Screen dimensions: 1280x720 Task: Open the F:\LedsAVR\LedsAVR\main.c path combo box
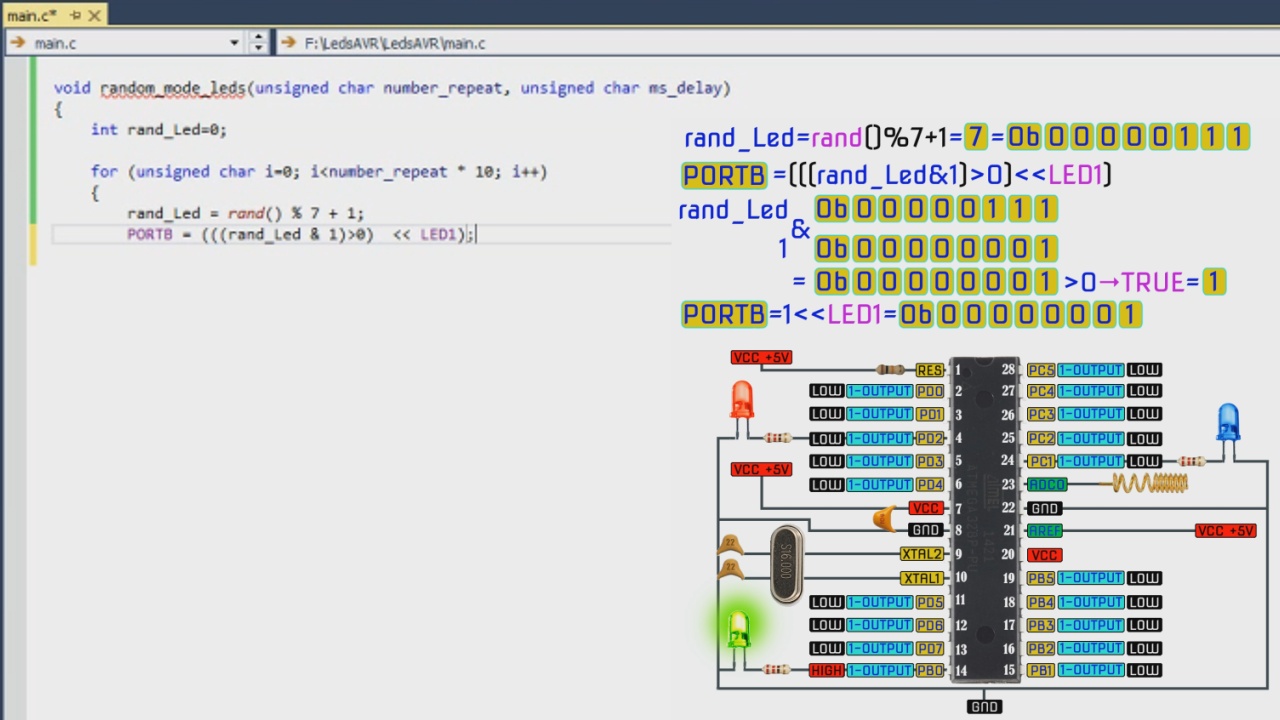pos(776,43)
